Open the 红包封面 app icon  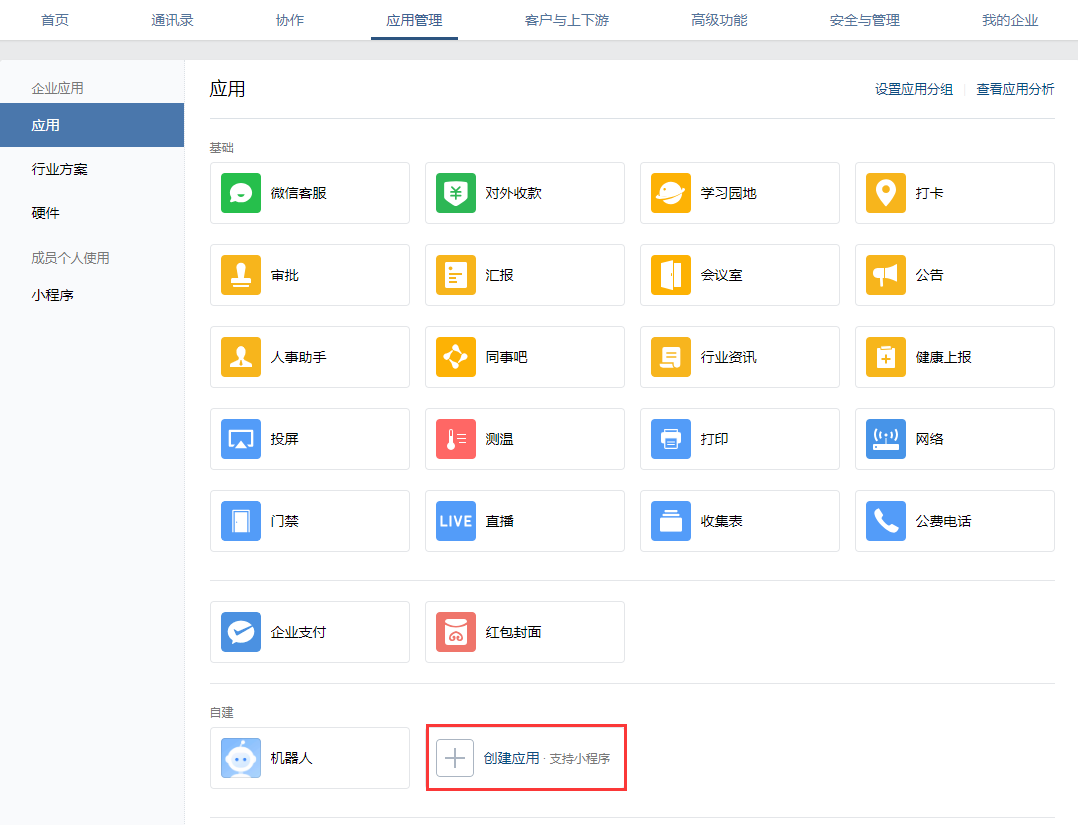tap(456, 632)
